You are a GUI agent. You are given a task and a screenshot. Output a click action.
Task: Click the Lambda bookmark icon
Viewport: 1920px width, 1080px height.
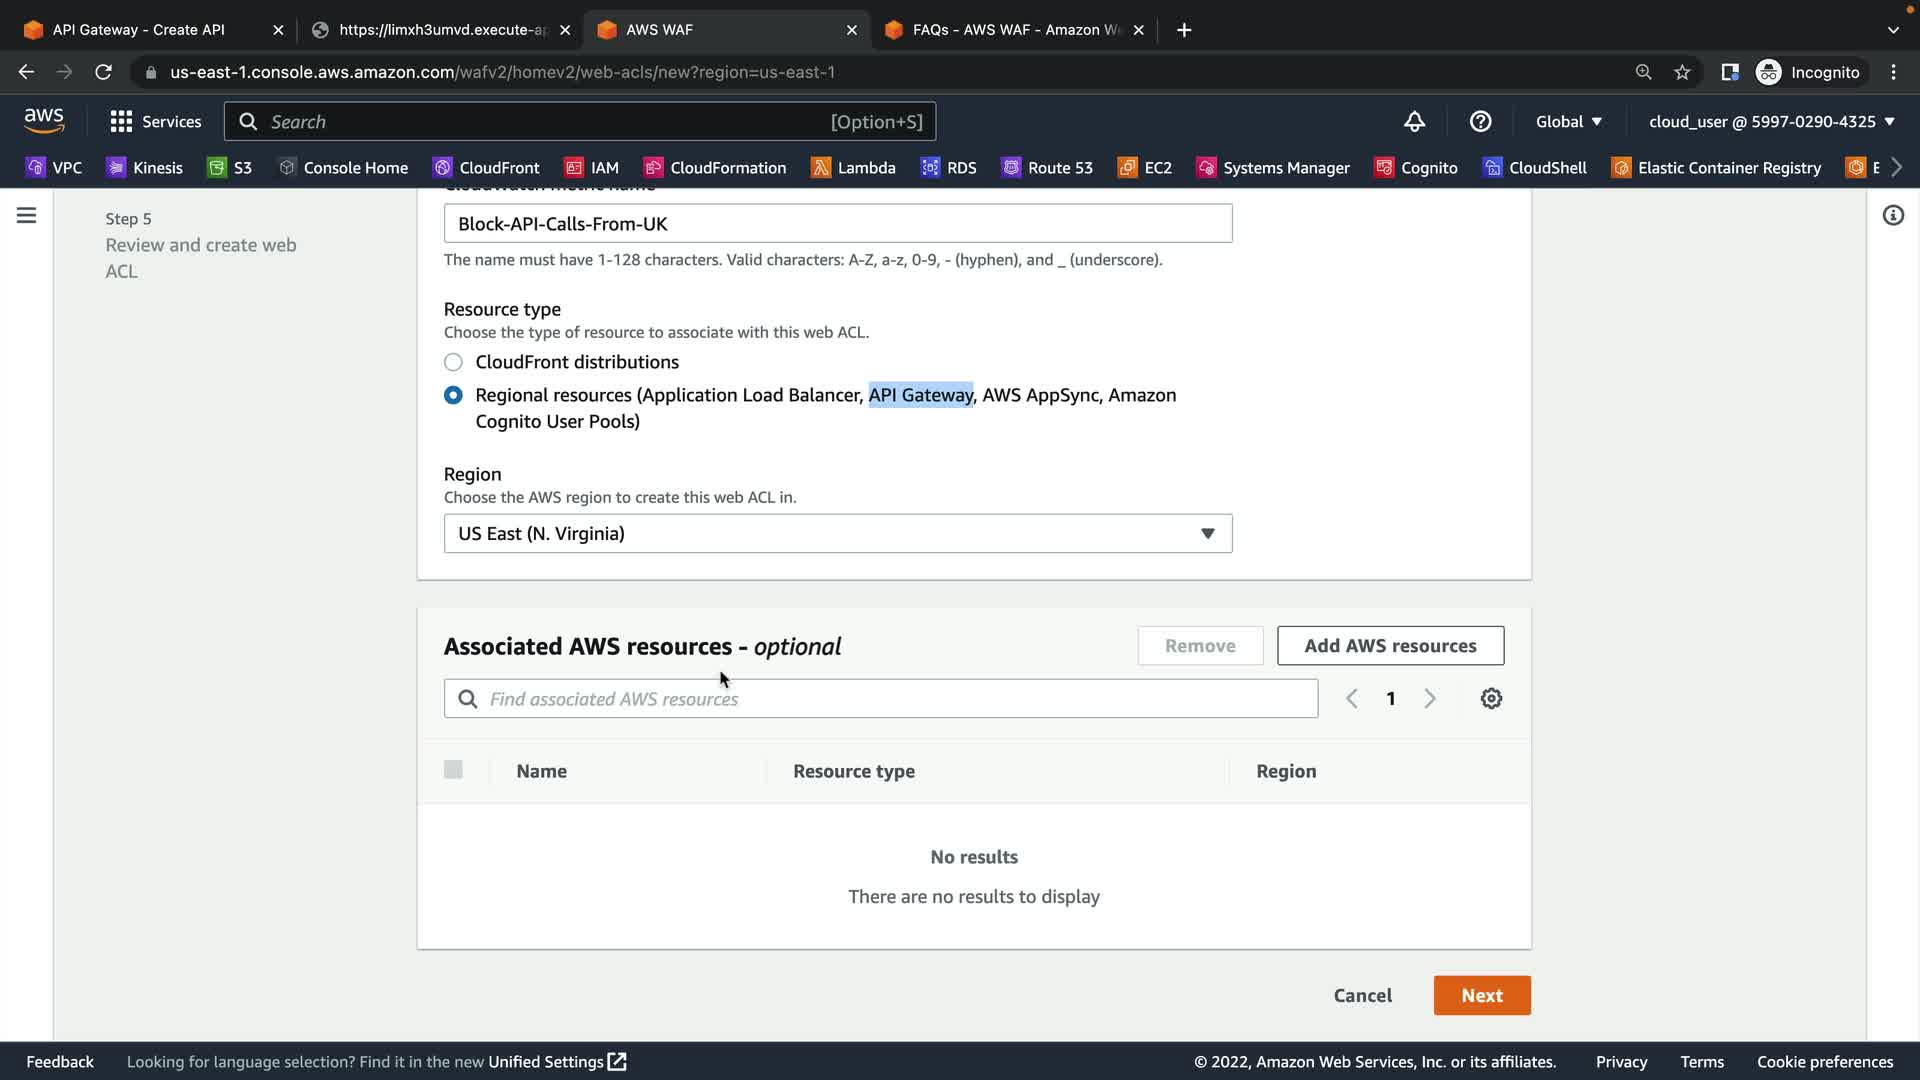pyautogui.click(x=821, y=168)
